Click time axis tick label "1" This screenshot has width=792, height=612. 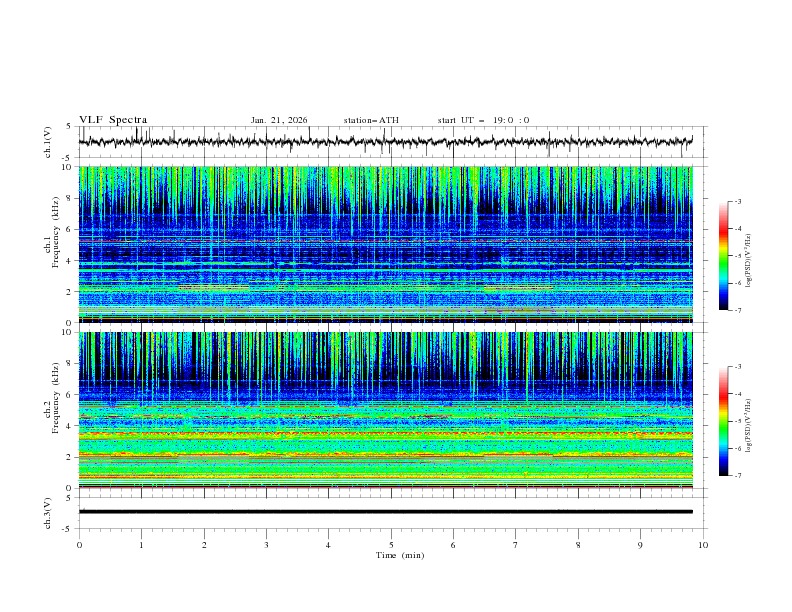click(141, 545)
